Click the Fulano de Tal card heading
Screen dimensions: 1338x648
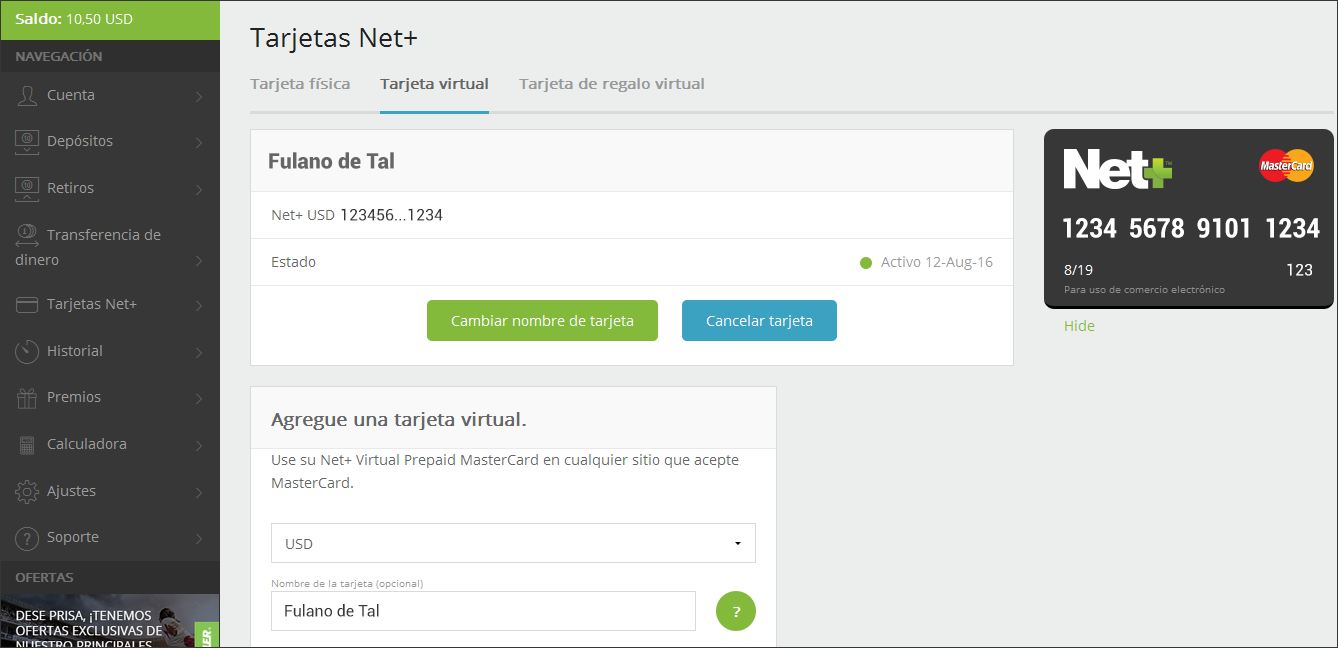[331, 161]
